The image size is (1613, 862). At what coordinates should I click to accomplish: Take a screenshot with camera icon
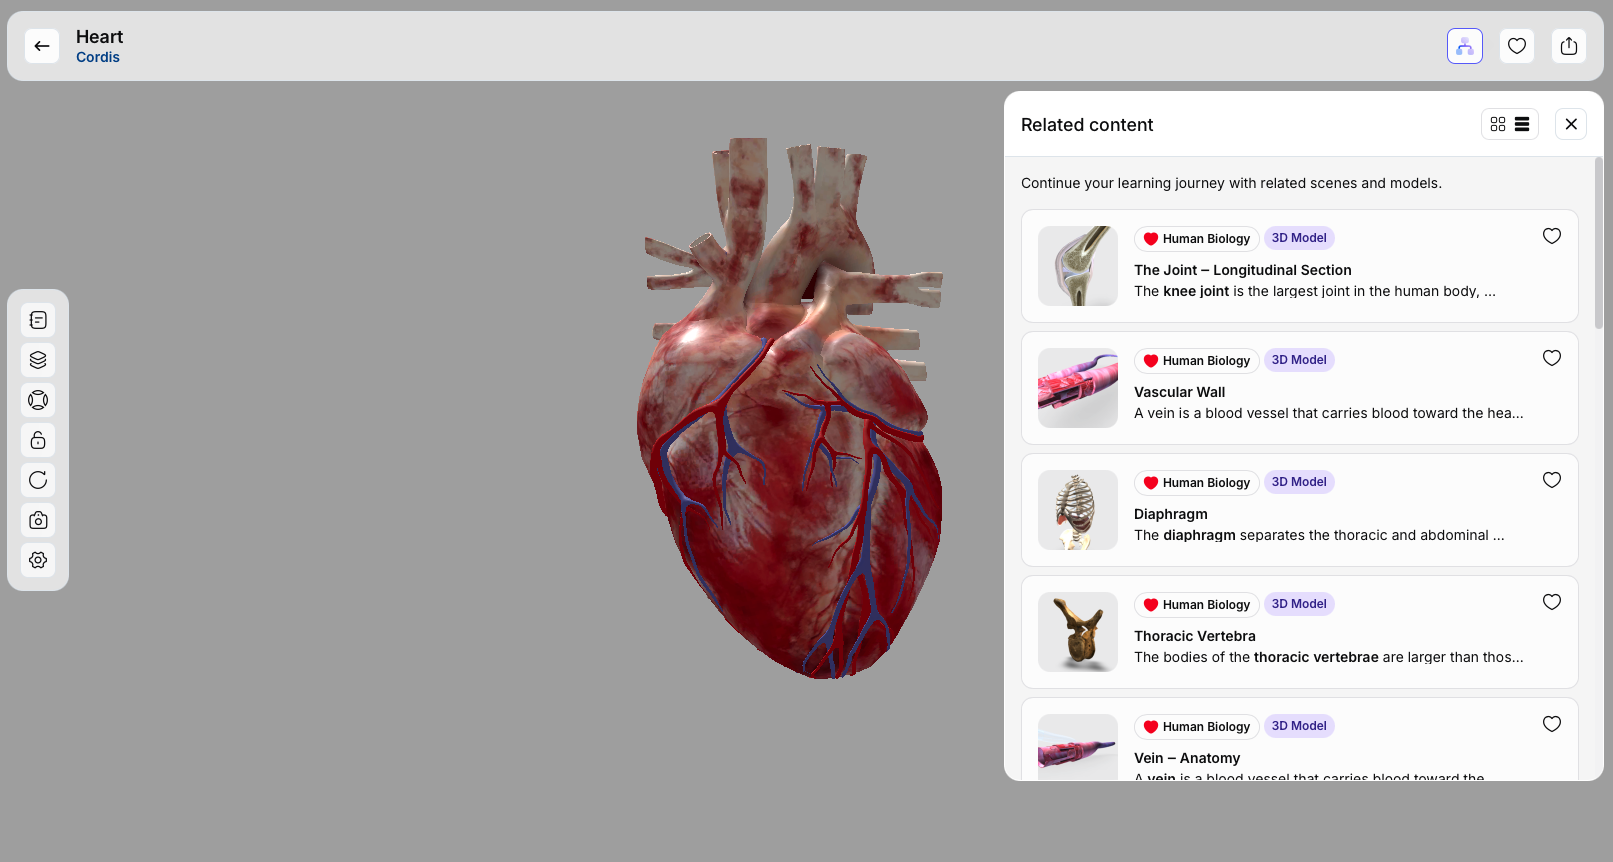[38, 520]
